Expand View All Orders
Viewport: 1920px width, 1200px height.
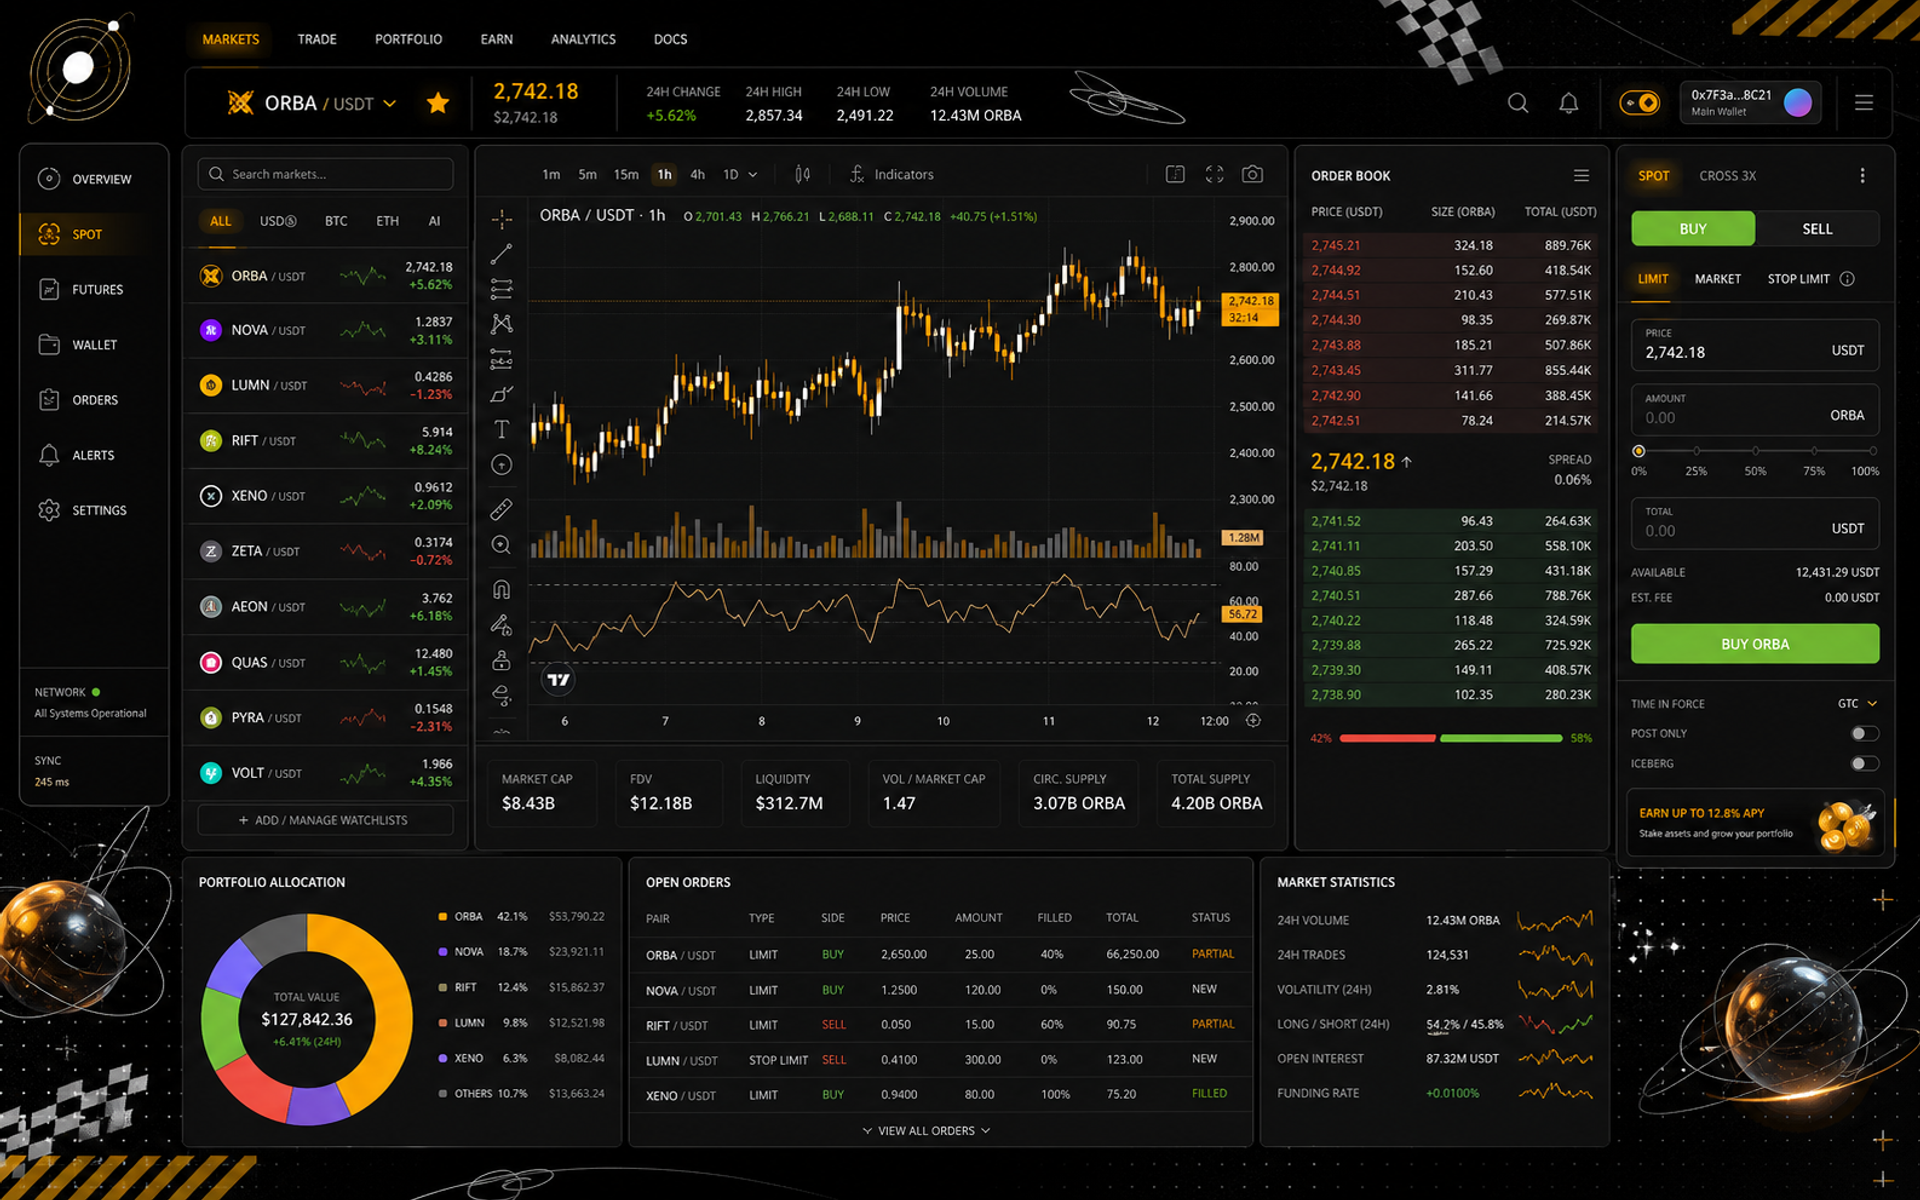tap(926, 1130)
